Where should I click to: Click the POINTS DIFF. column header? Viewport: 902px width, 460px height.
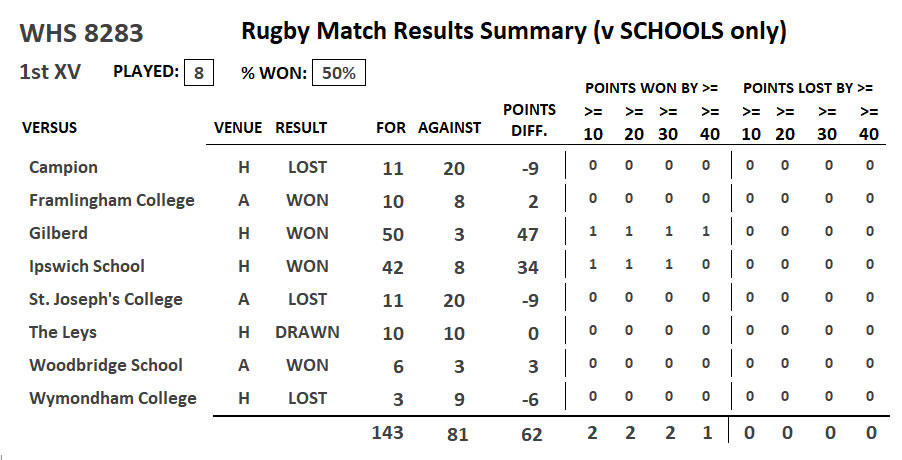(x=529, y=119)
